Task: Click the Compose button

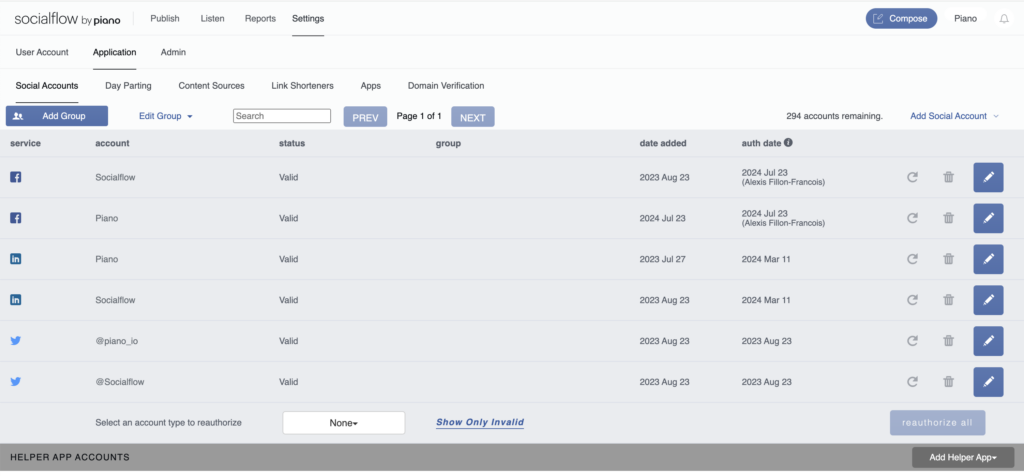Action: coord(901,18)
